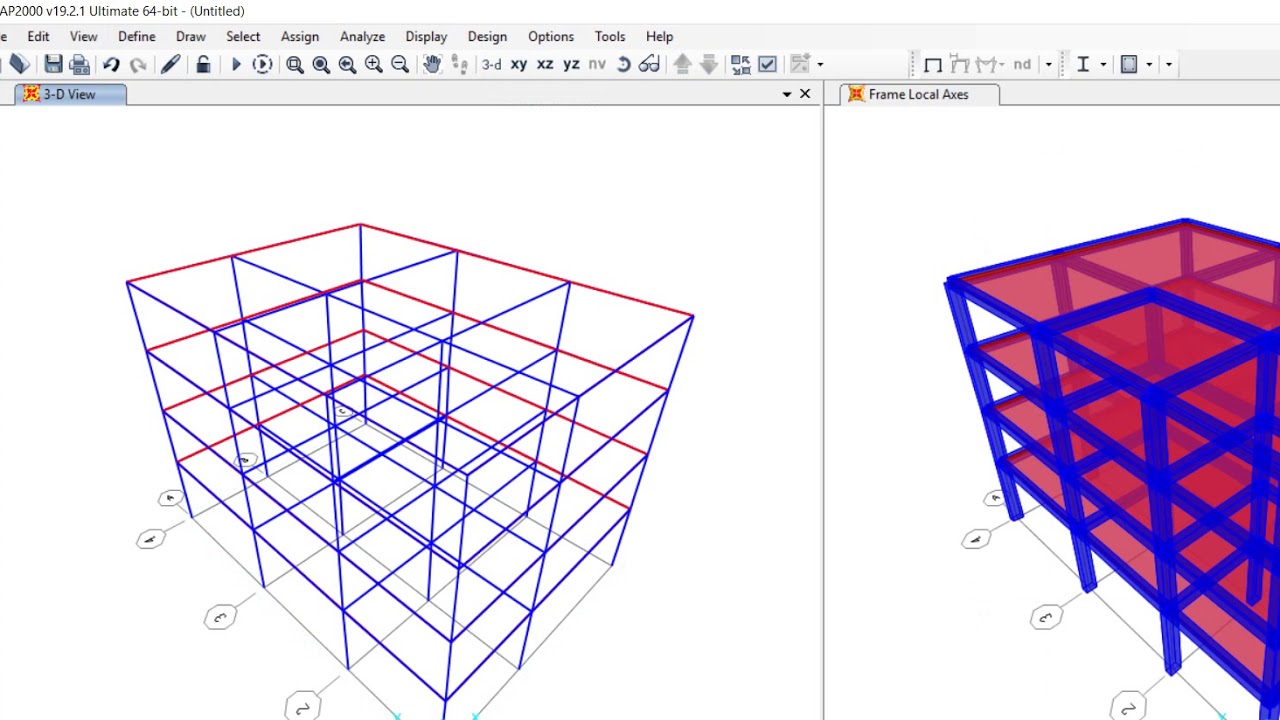Refresh the window with the pencil icon

coord(170,64)
